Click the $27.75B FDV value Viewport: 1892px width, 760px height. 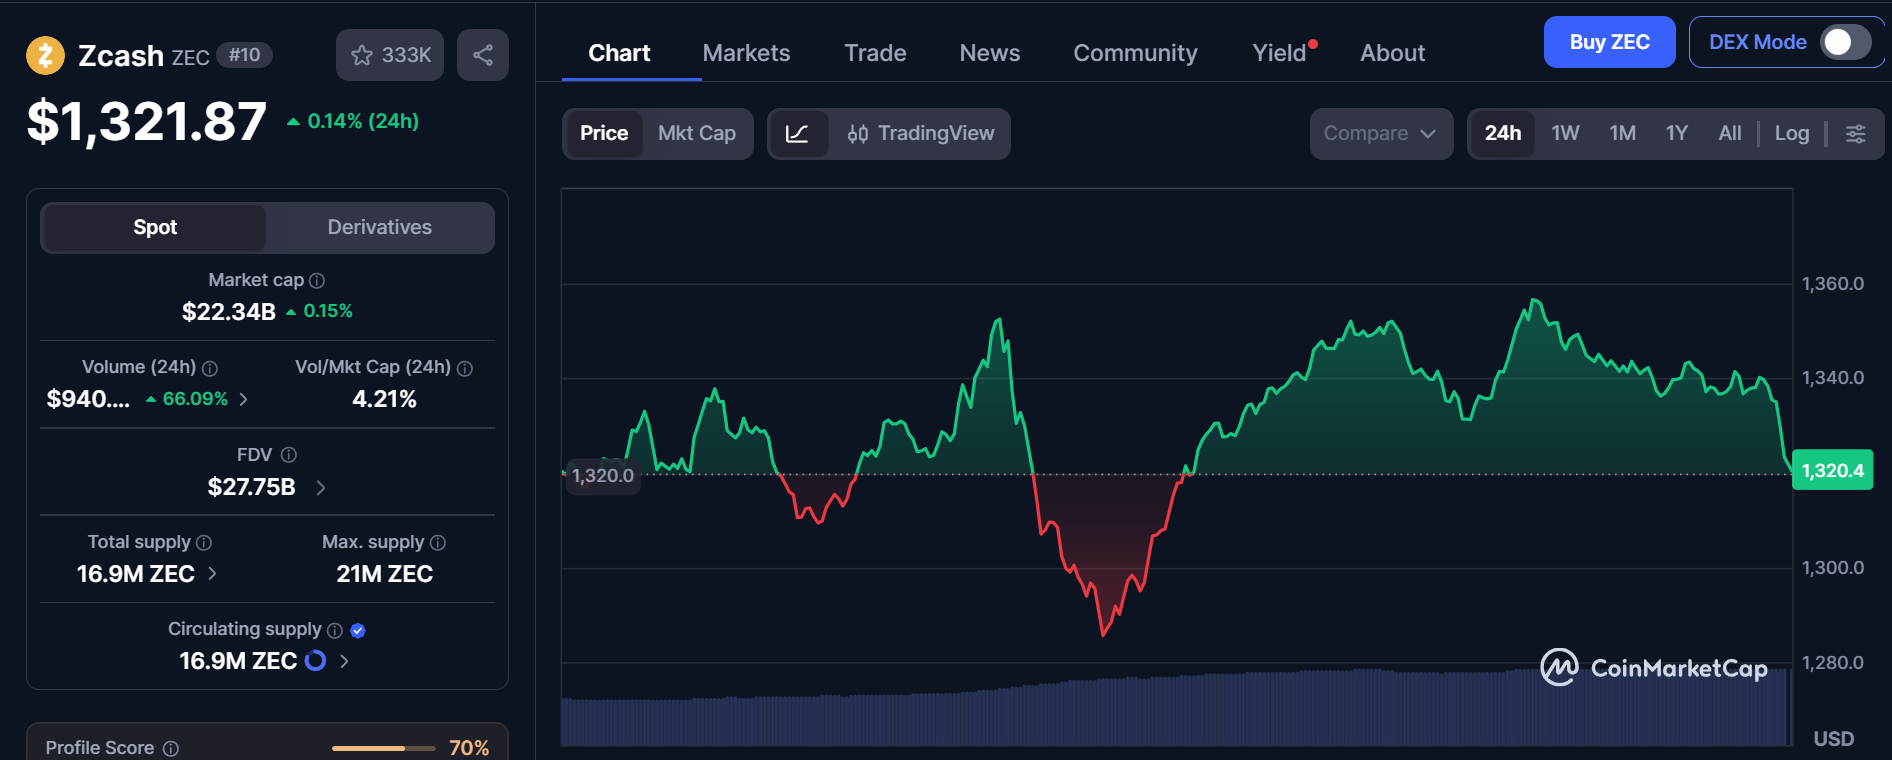(x=251, y=487)
